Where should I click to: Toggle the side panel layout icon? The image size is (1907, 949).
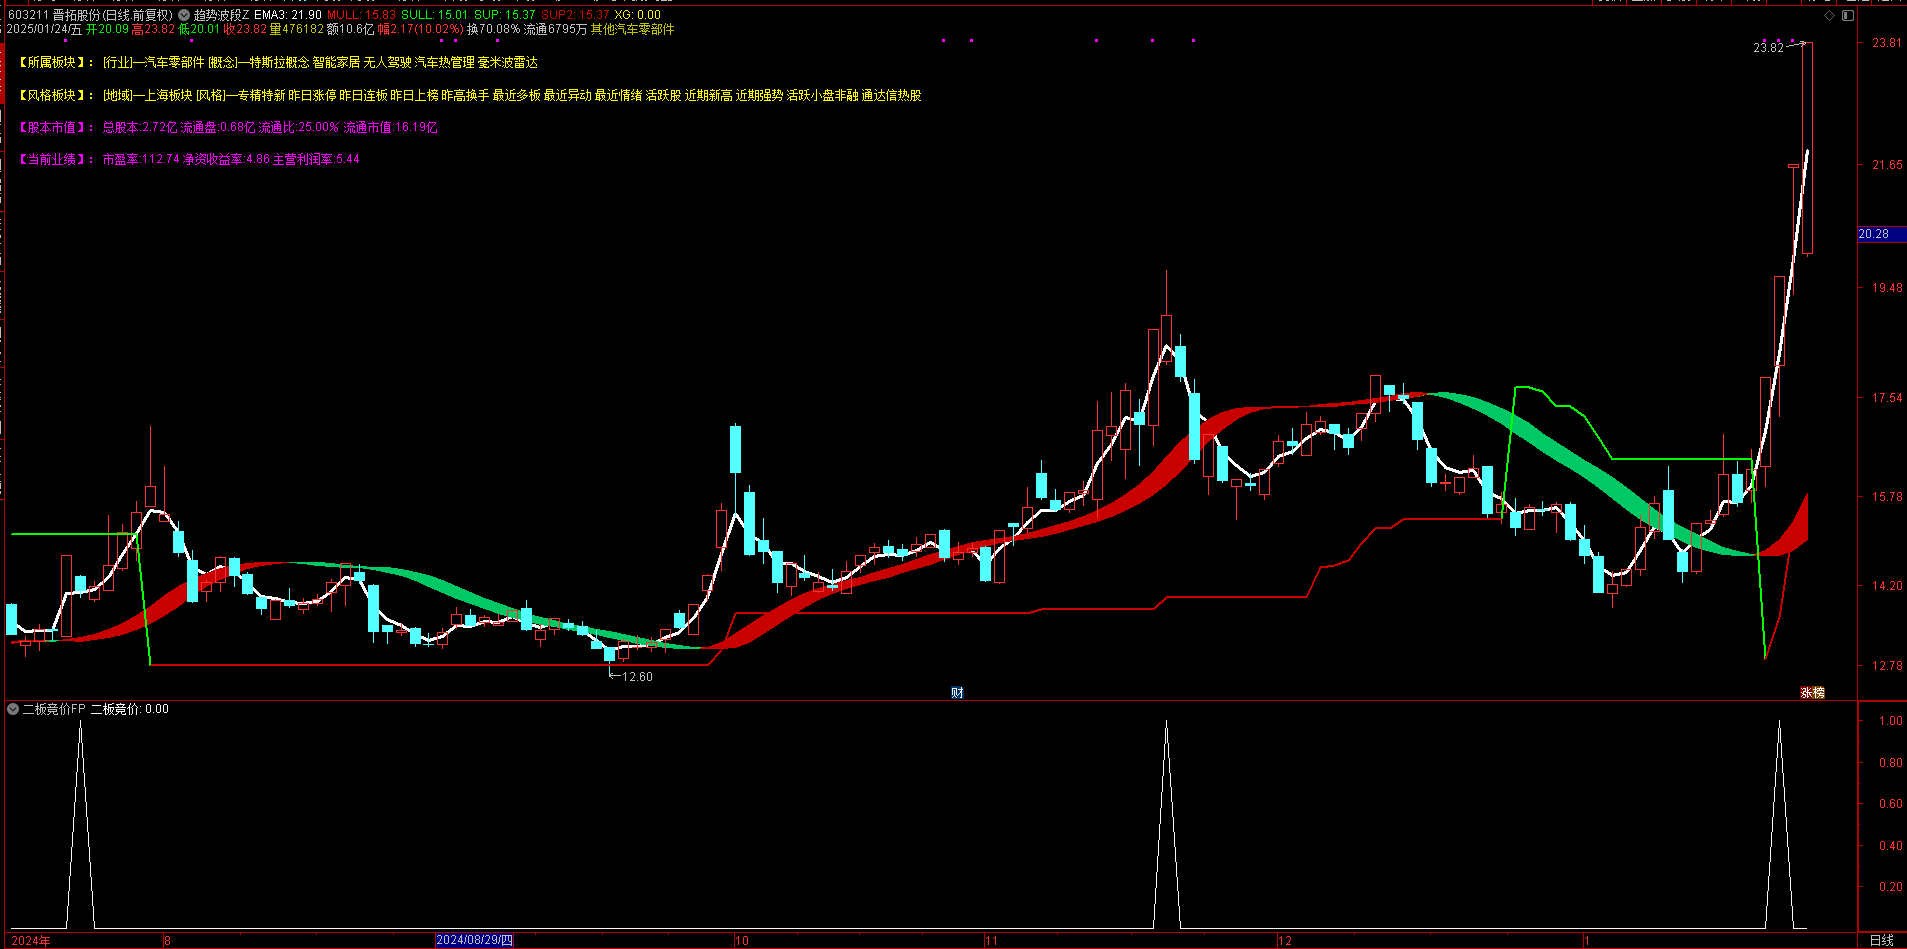tap(1848, 15)
